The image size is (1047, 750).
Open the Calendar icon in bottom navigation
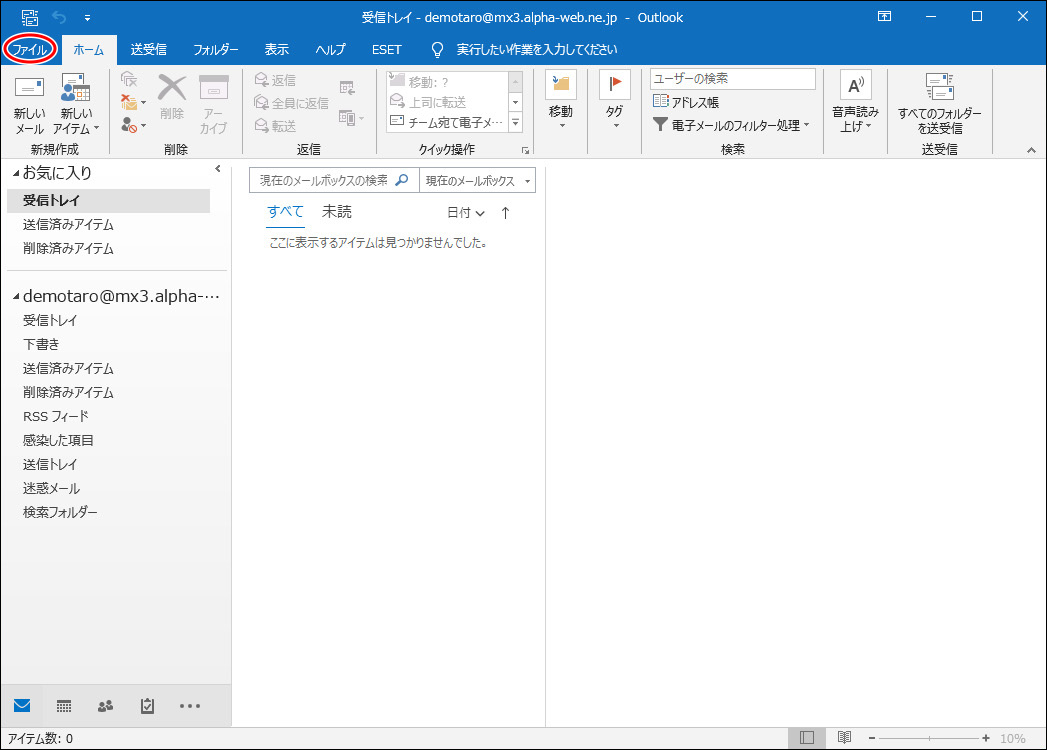point(64,706)
